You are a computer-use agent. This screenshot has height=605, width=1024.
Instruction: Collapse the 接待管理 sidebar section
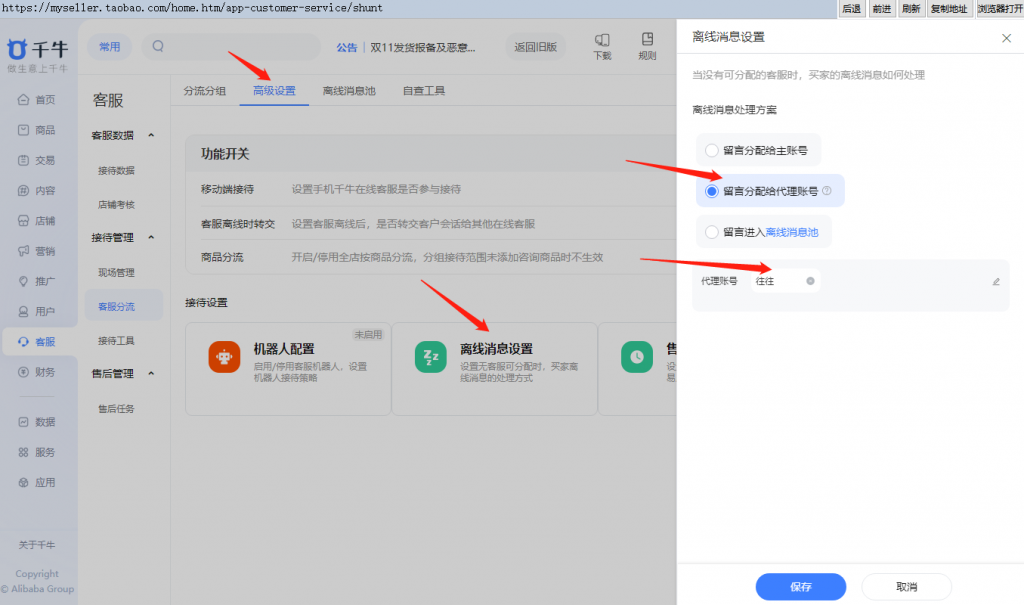(x=152, y=237)
